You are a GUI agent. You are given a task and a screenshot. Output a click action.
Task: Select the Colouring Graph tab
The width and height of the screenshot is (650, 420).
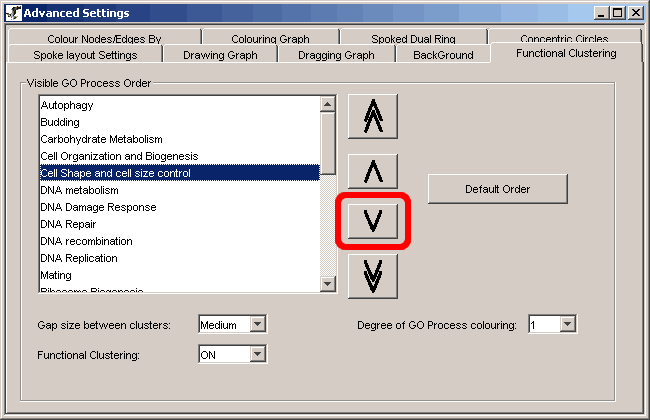(270, 39)
